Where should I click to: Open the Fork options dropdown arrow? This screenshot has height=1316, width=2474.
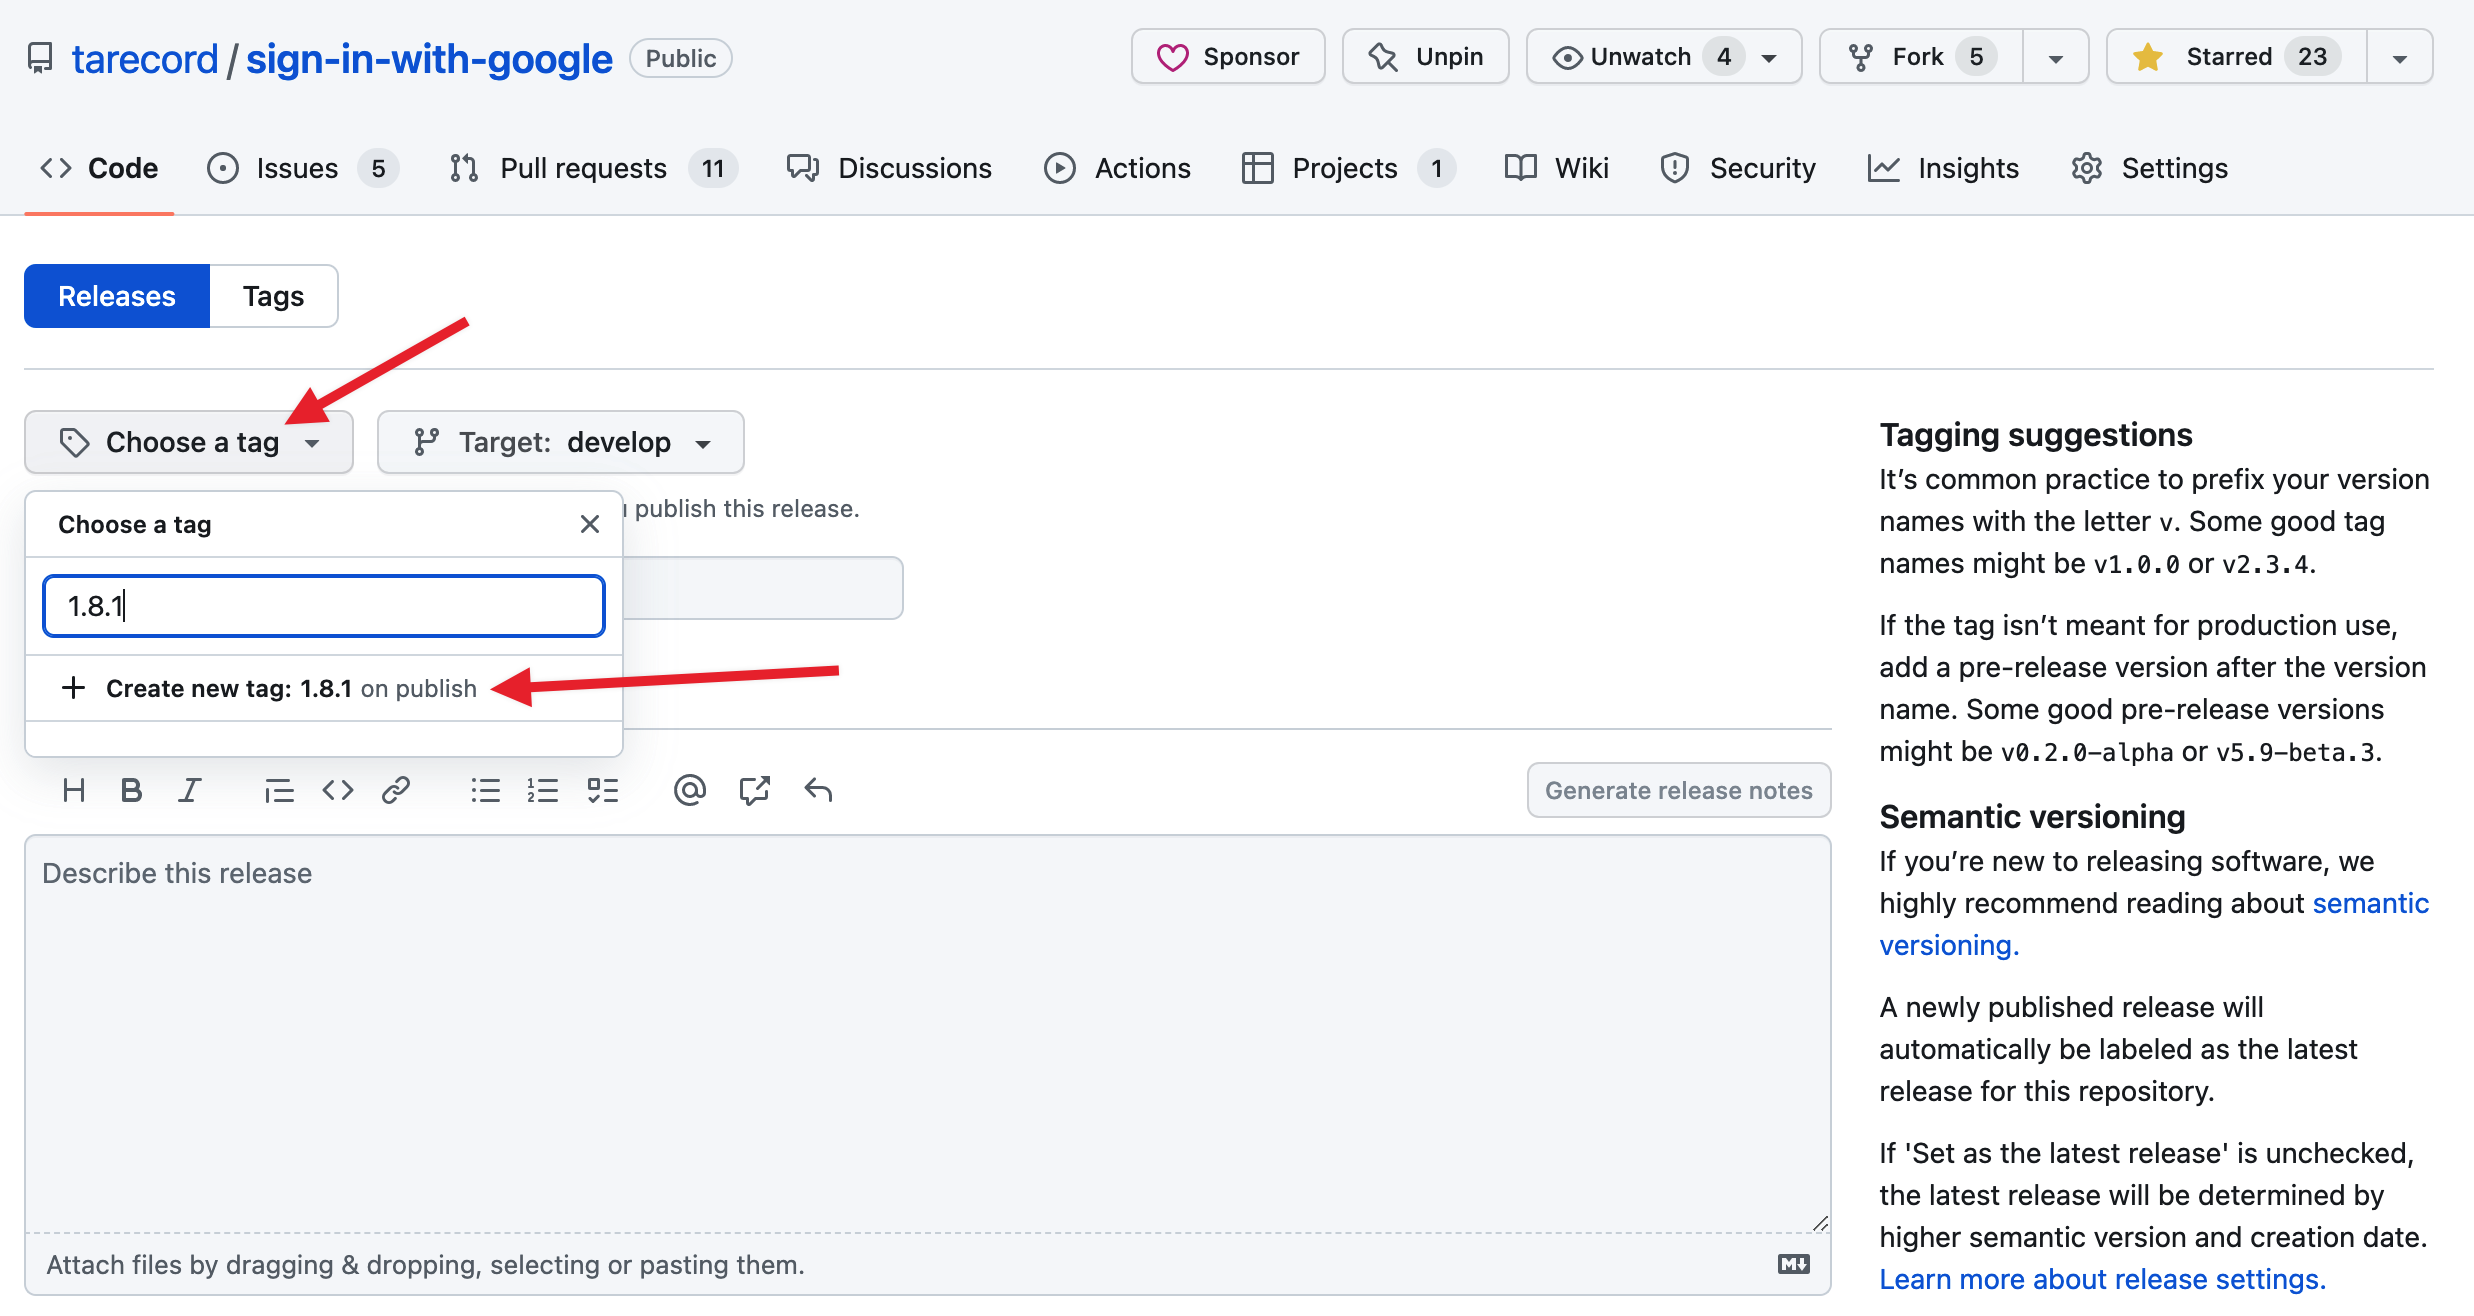[x=2055, y=57]
